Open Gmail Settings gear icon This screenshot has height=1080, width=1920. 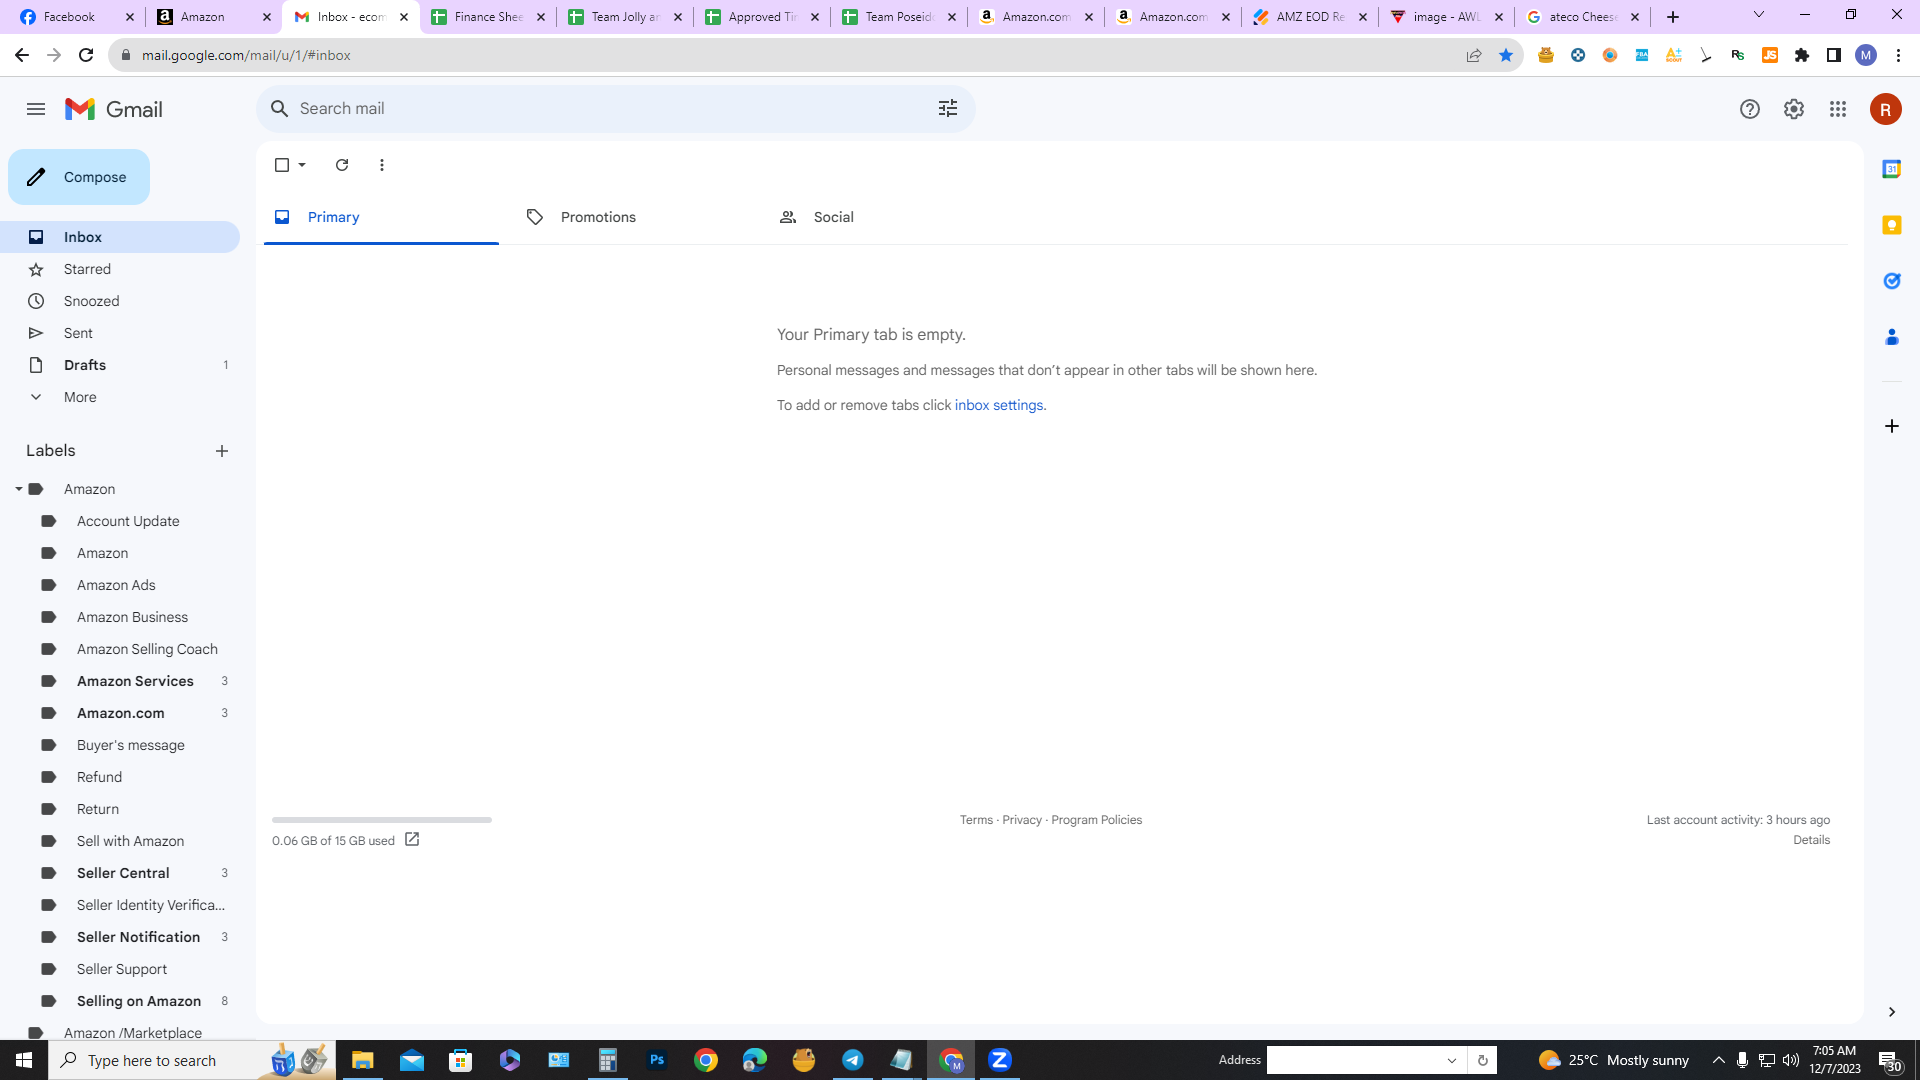pos(1794,109)
